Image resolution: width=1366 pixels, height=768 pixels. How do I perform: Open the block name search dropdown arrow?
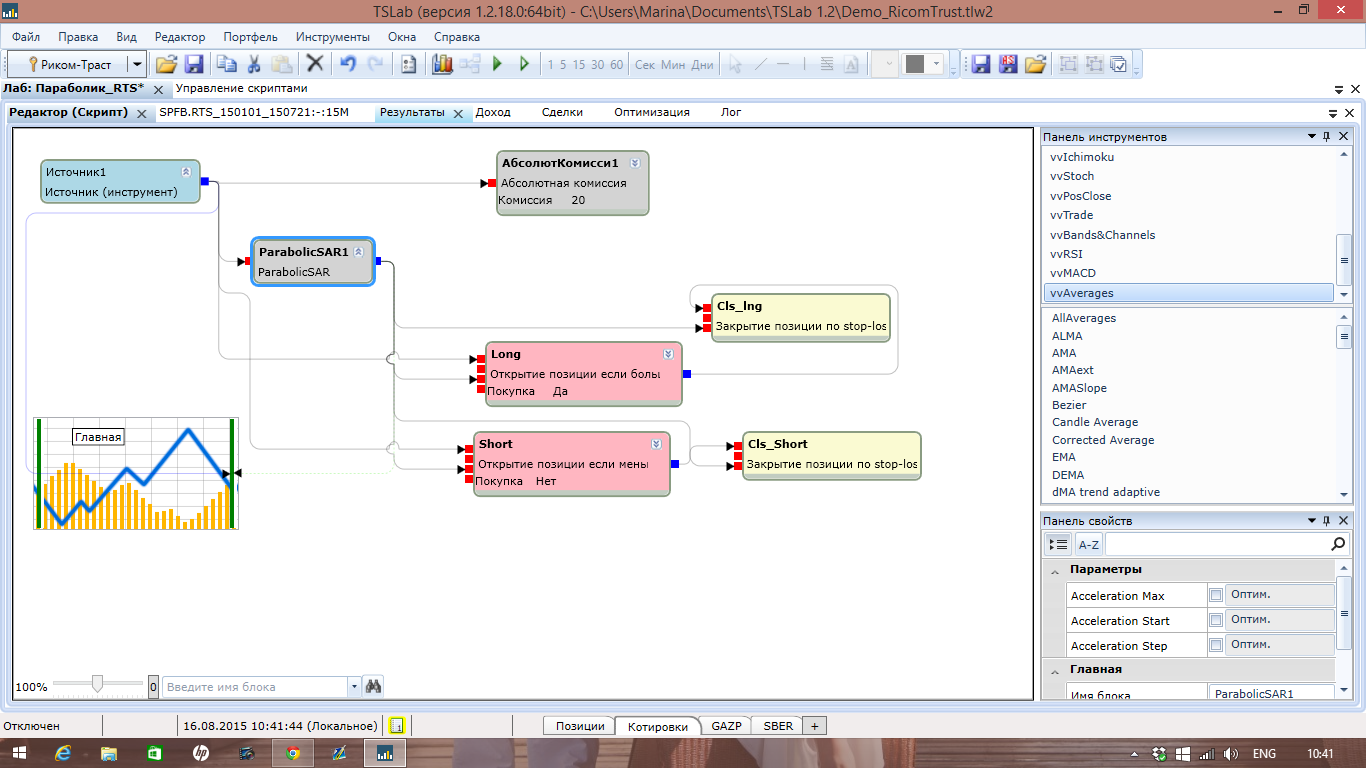(x=354, y=687)
